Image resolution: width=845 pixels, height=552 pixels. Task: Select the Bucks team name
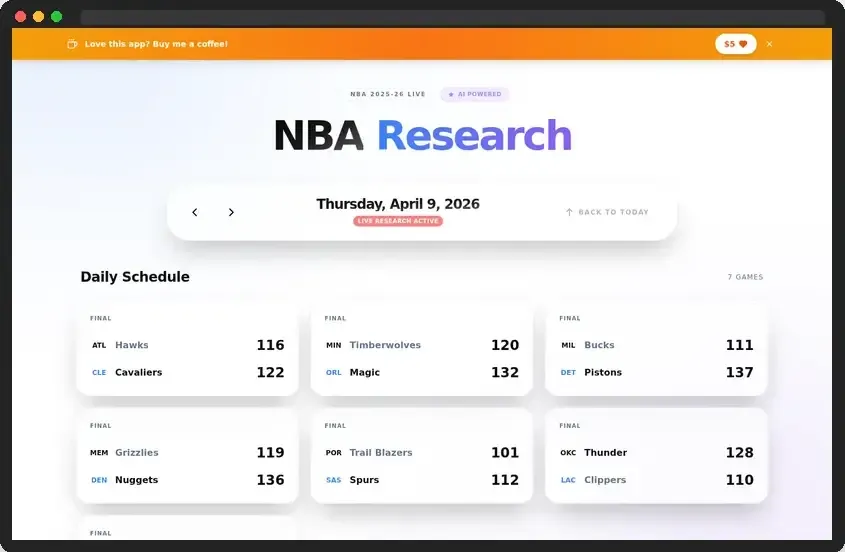[599, 345]
